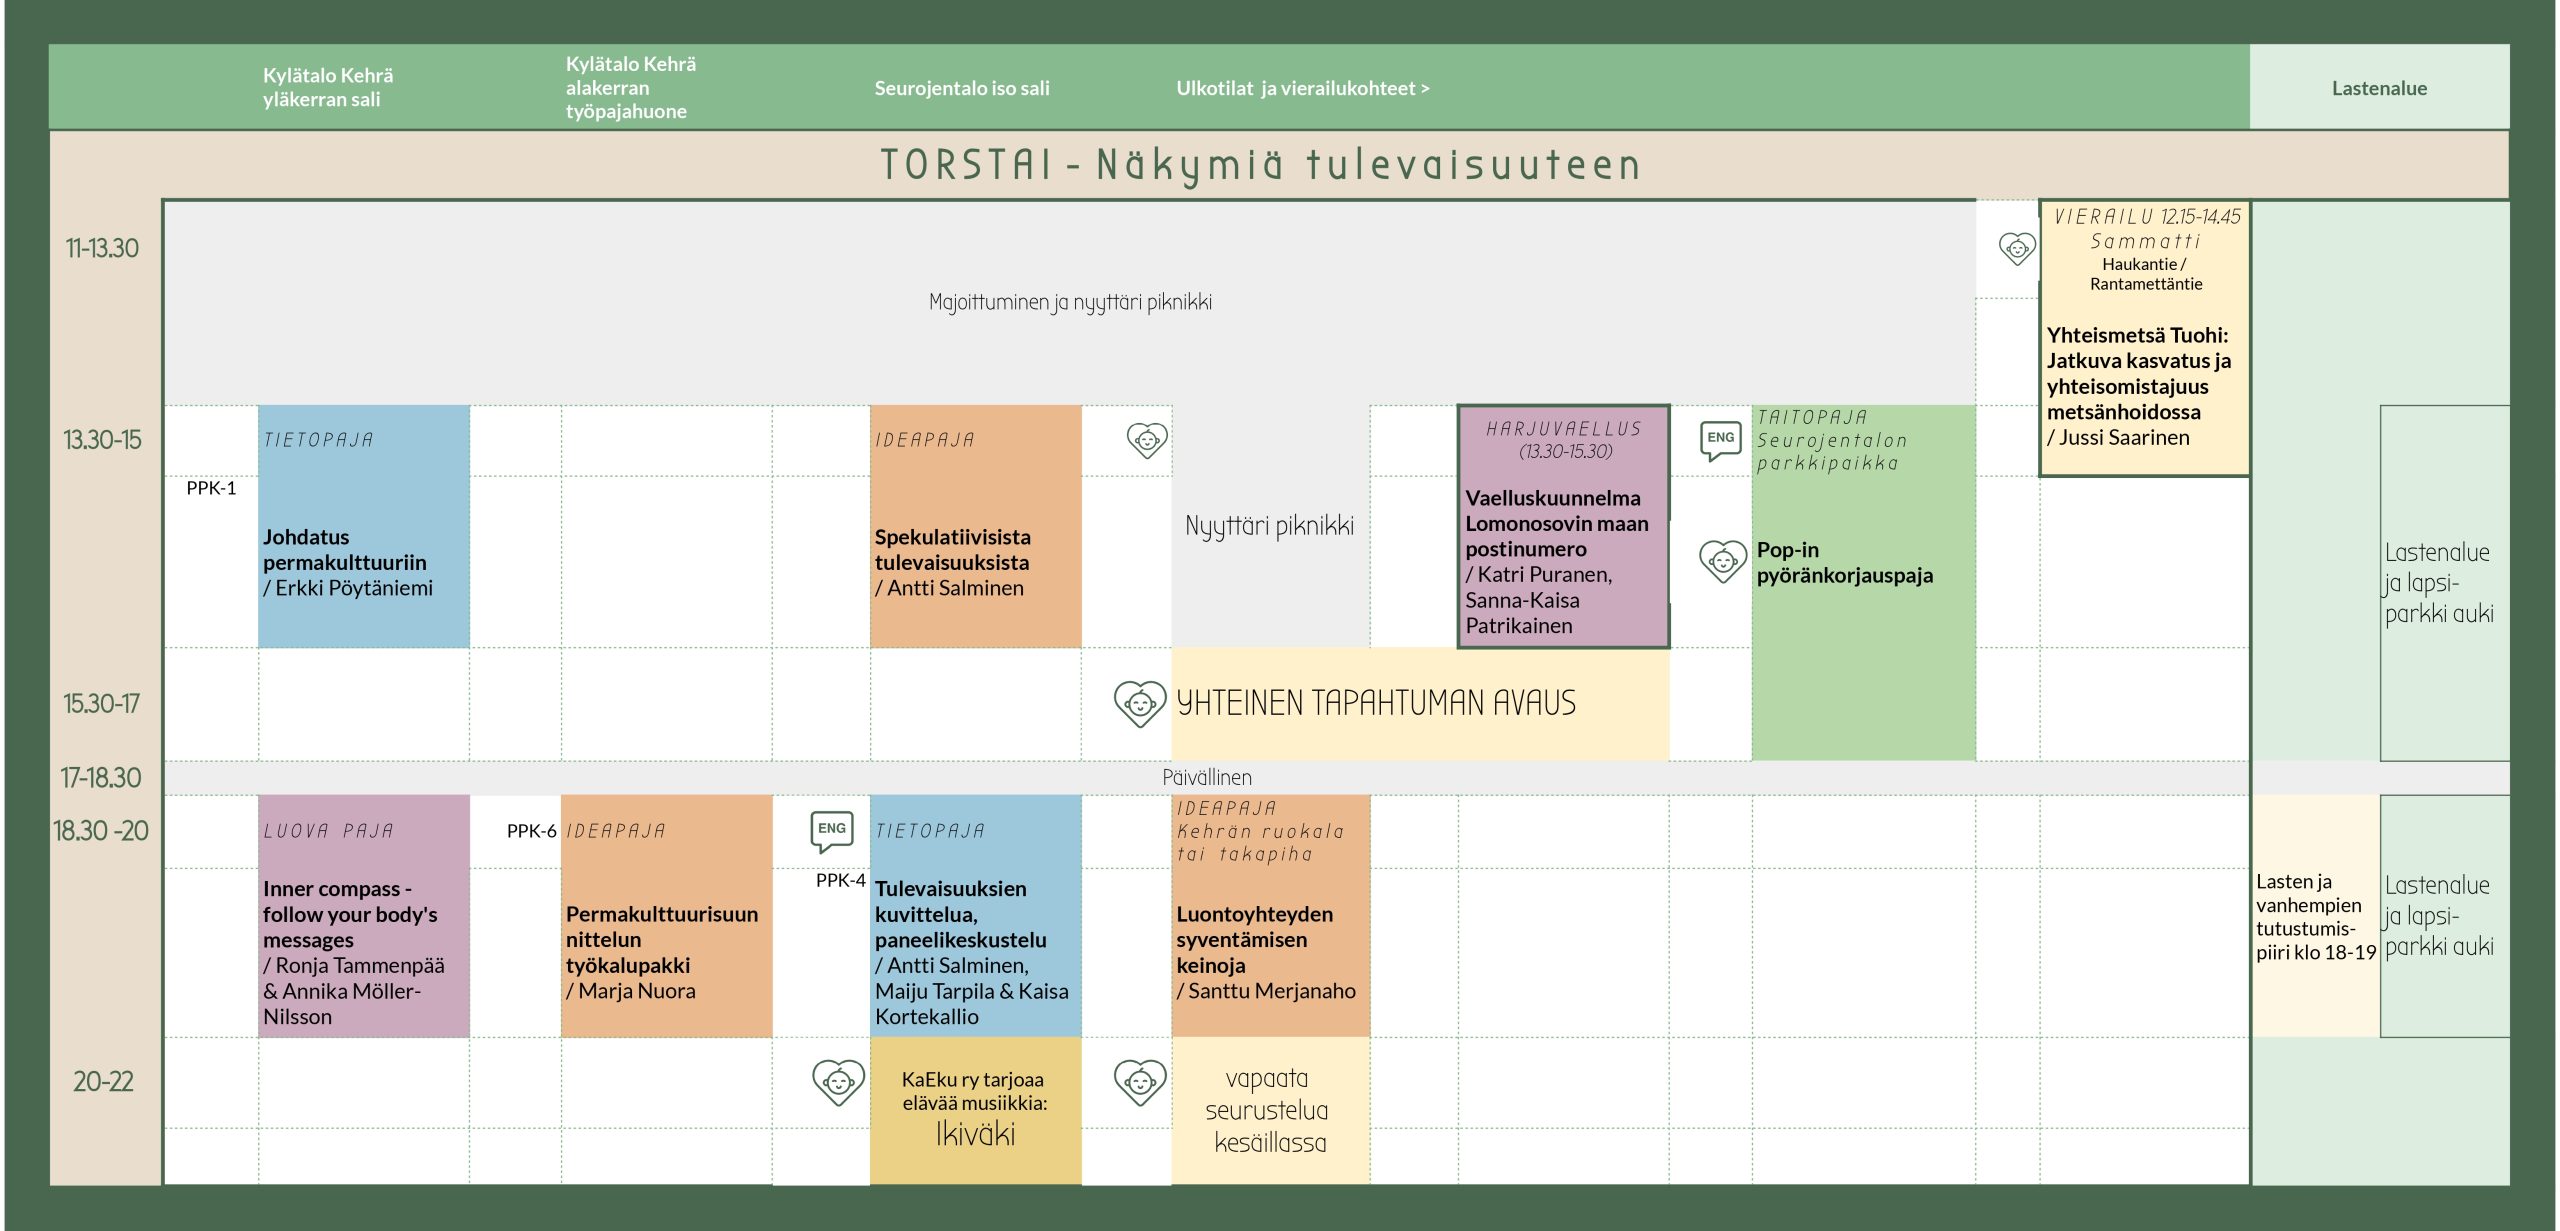Open the Lastenalue column header
The height and width of the screenshot is (1231, 2560).
pos(2379,88)
